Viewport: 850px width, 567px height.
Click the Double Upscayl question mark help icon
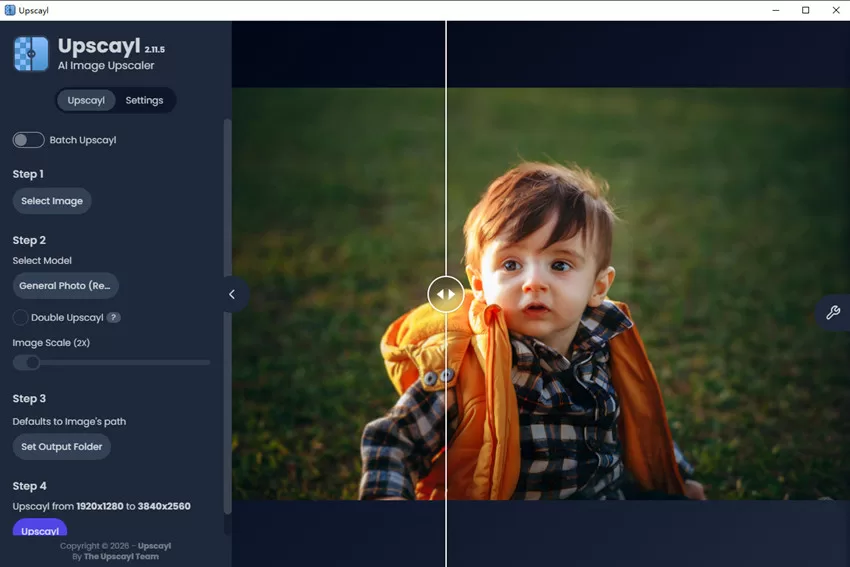(x=113, y=318)
